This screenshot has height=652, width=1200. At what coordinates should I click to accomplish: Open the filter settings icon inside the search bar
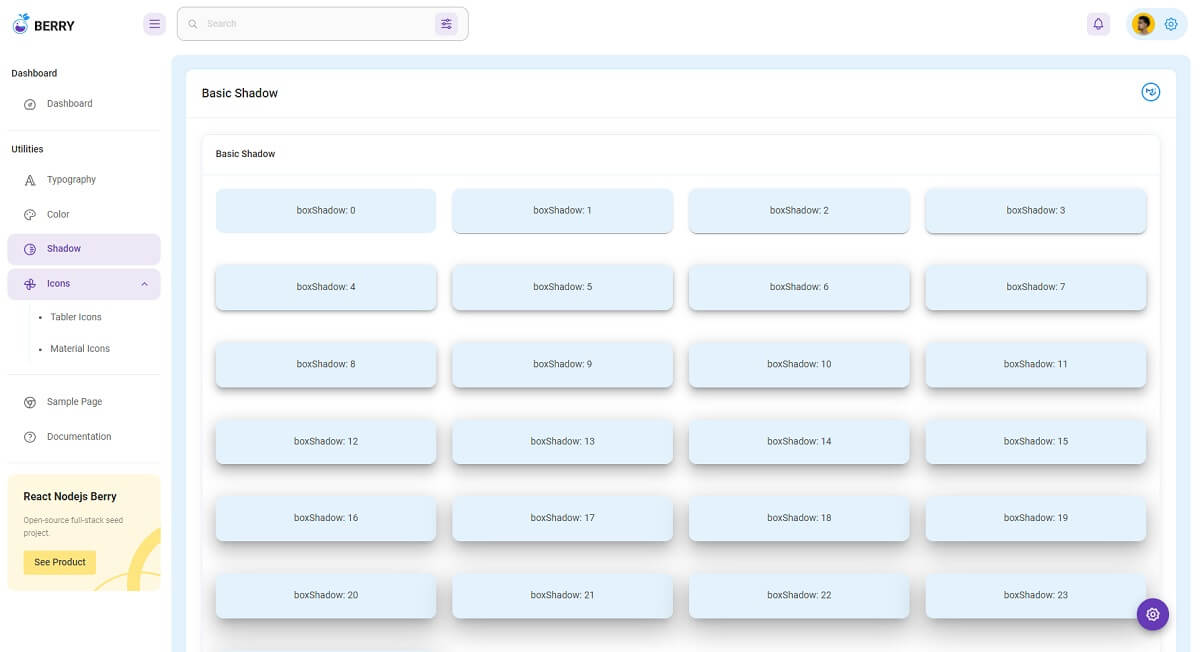(446, 23)
